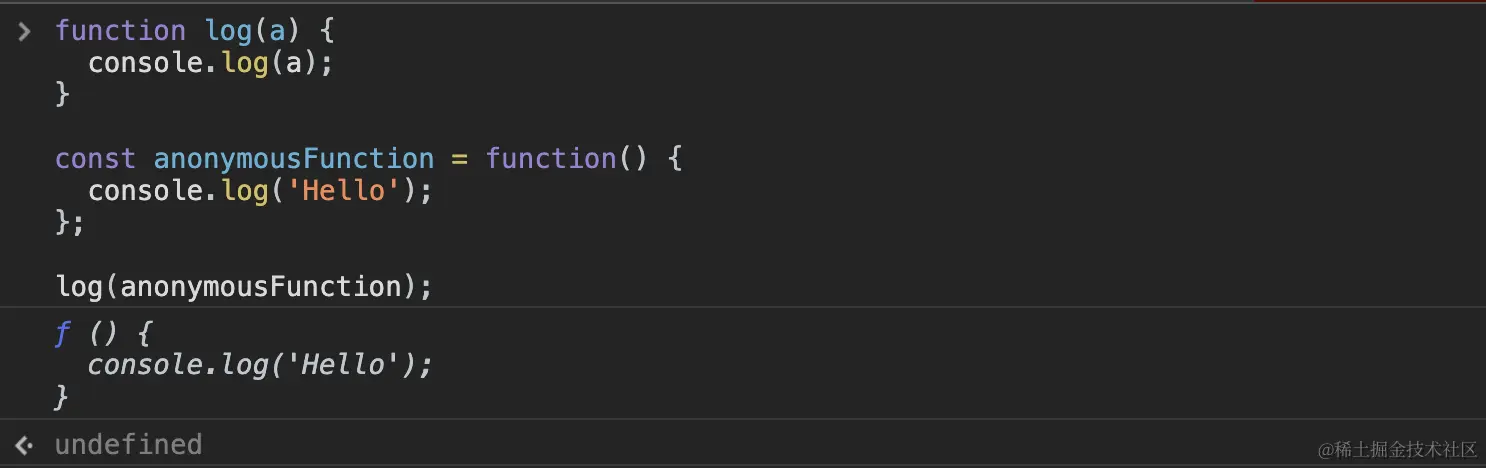Click the log name in function declaration
Viewport: 1486px width, 468px height.
pos(230,31)
